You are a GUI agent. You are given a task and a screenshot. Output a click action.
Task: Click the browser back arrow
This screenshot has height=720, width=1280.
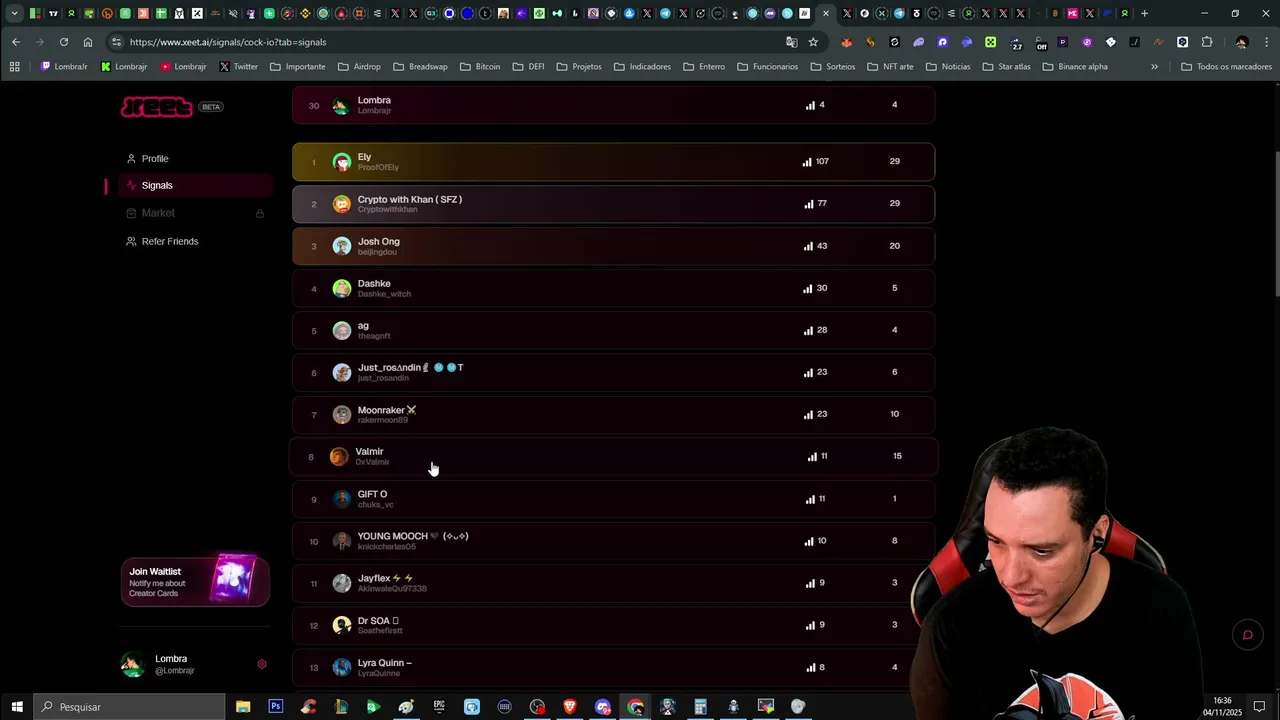16,42
